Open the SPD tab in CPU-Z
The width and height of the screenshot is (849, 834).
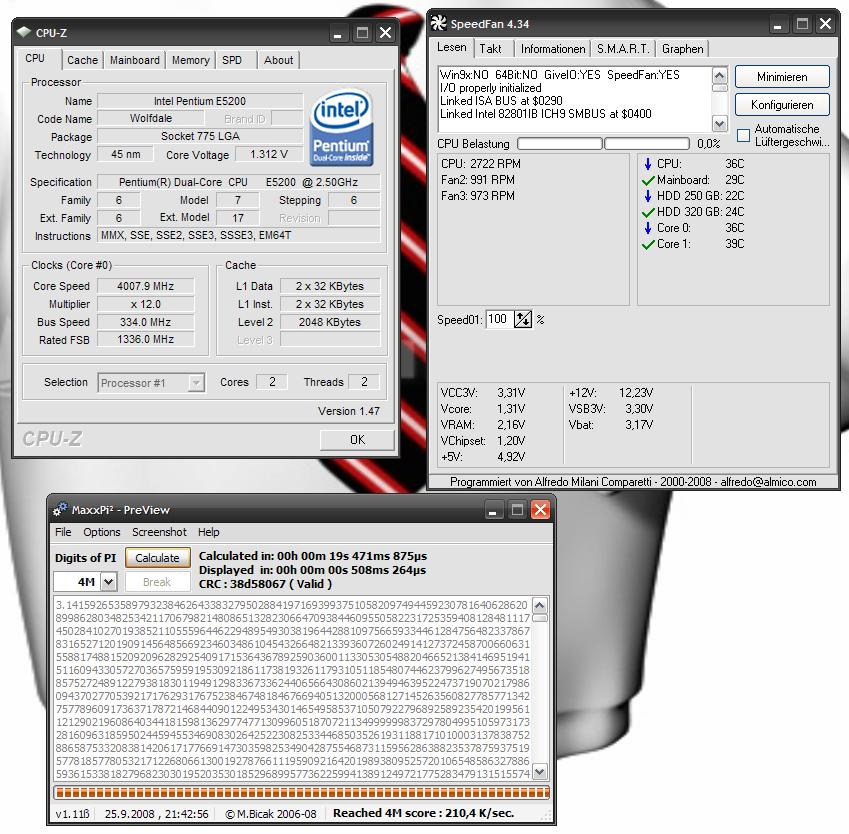232,60
